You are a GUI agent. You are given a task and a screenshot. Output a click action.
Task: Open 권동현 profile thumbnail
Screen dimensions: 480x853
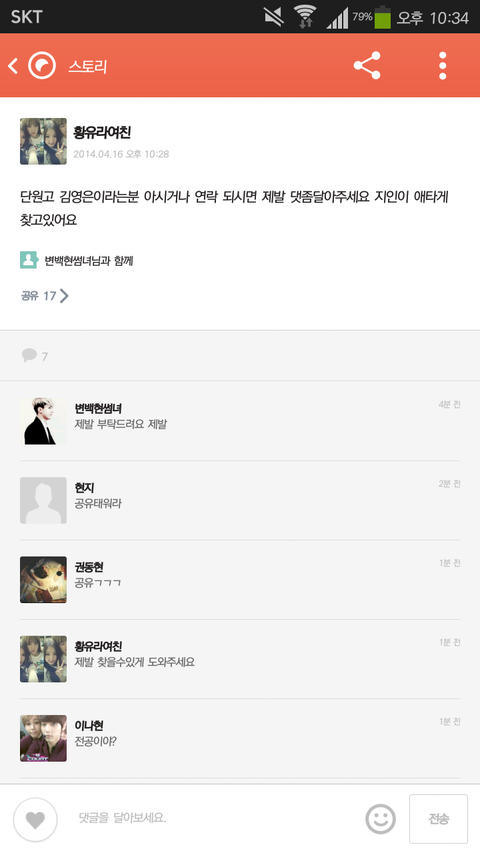click(43, 580)
